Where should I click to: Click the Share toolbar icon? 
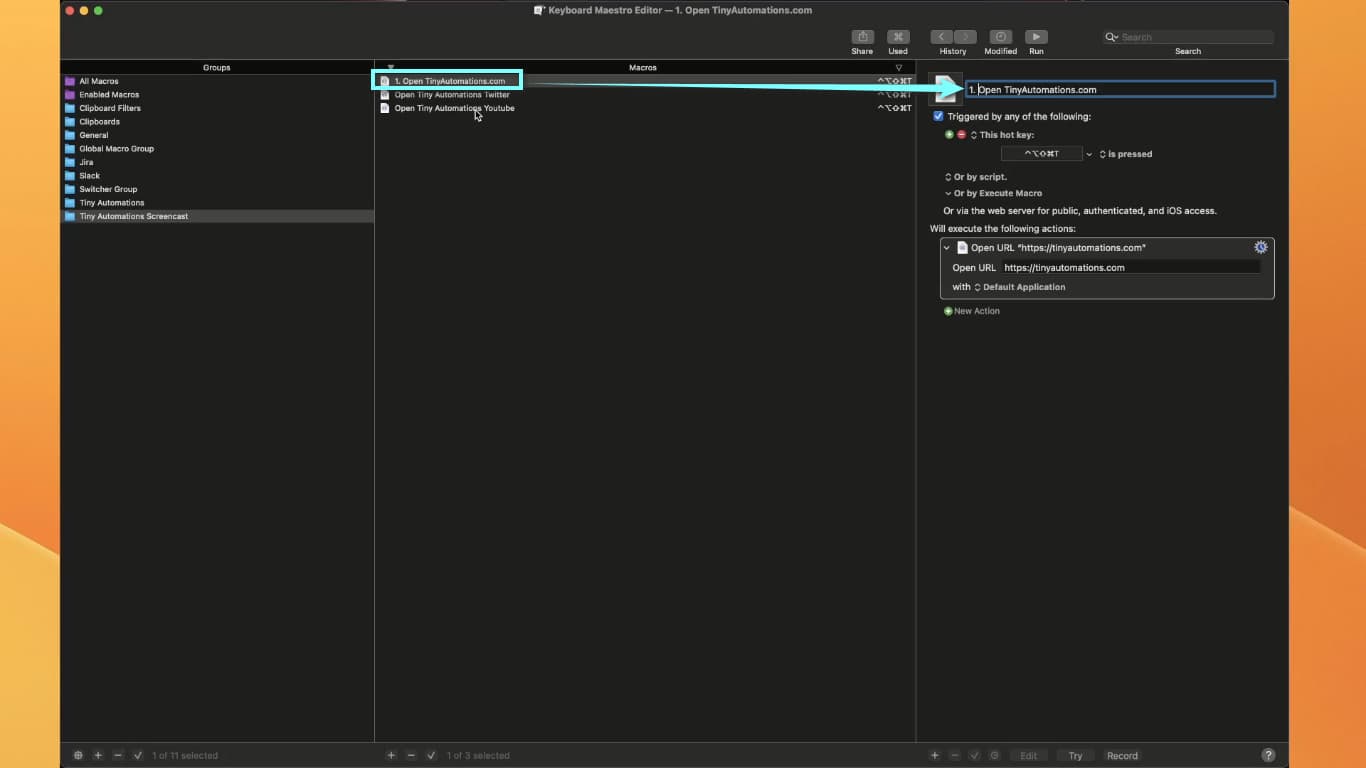(862, 37)
